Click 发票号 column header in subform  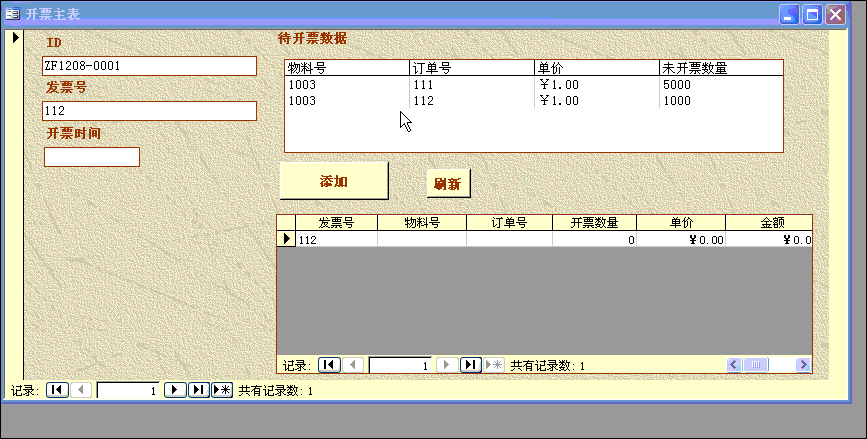point(336,223)
